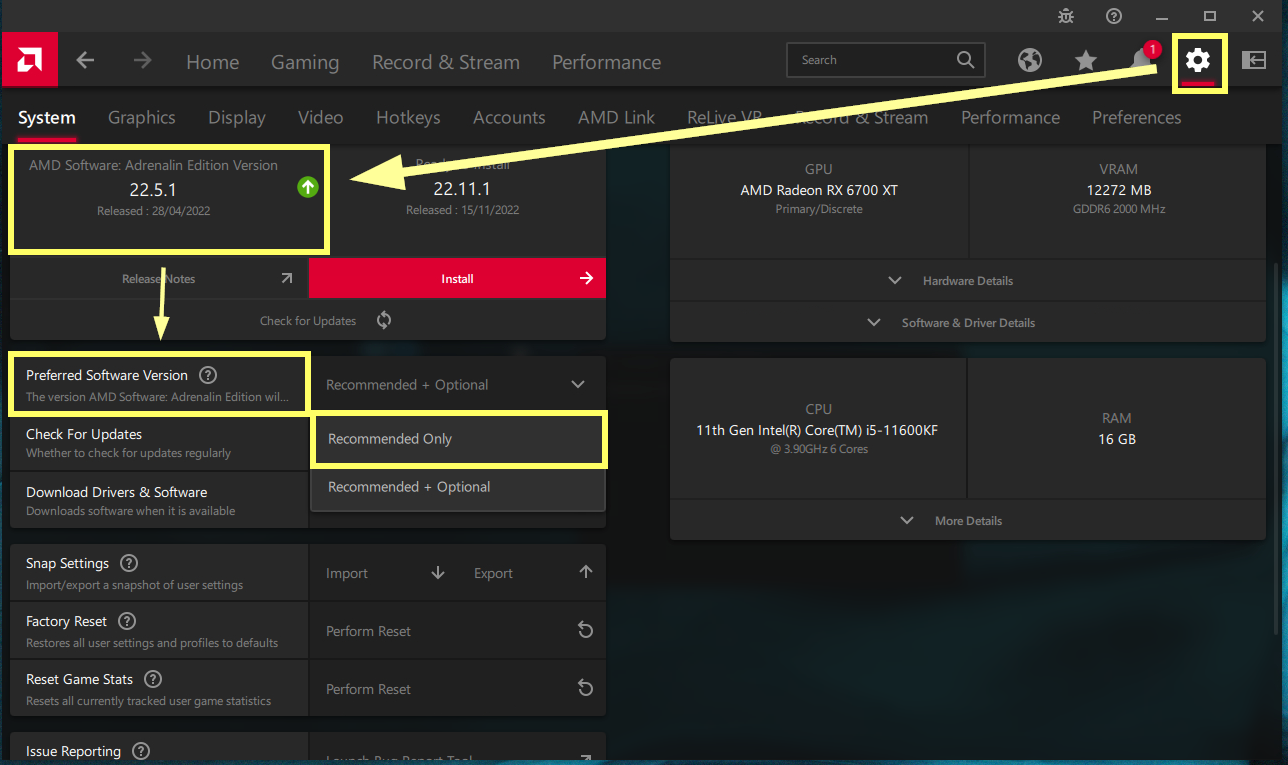Open favorites star icon
Screen dimensions: 1288x765
pos(1086,60)
